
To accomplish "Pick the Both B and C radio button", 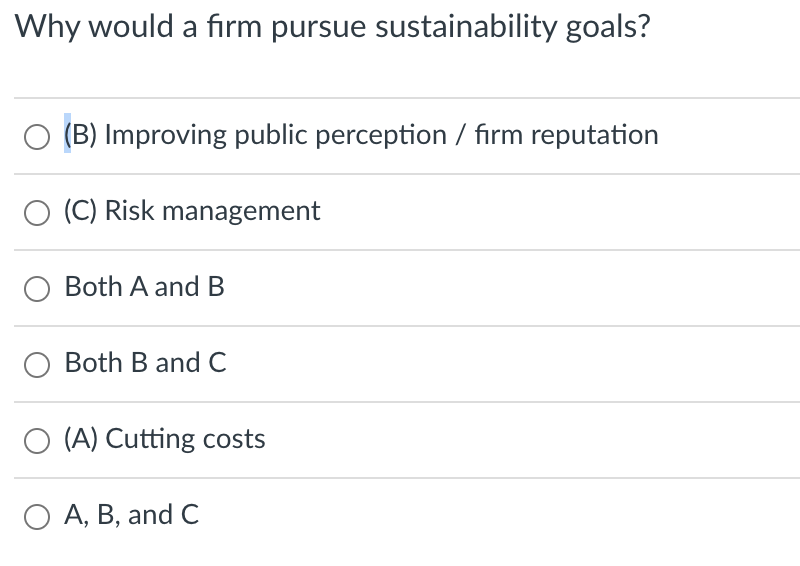I will [36, 364].
